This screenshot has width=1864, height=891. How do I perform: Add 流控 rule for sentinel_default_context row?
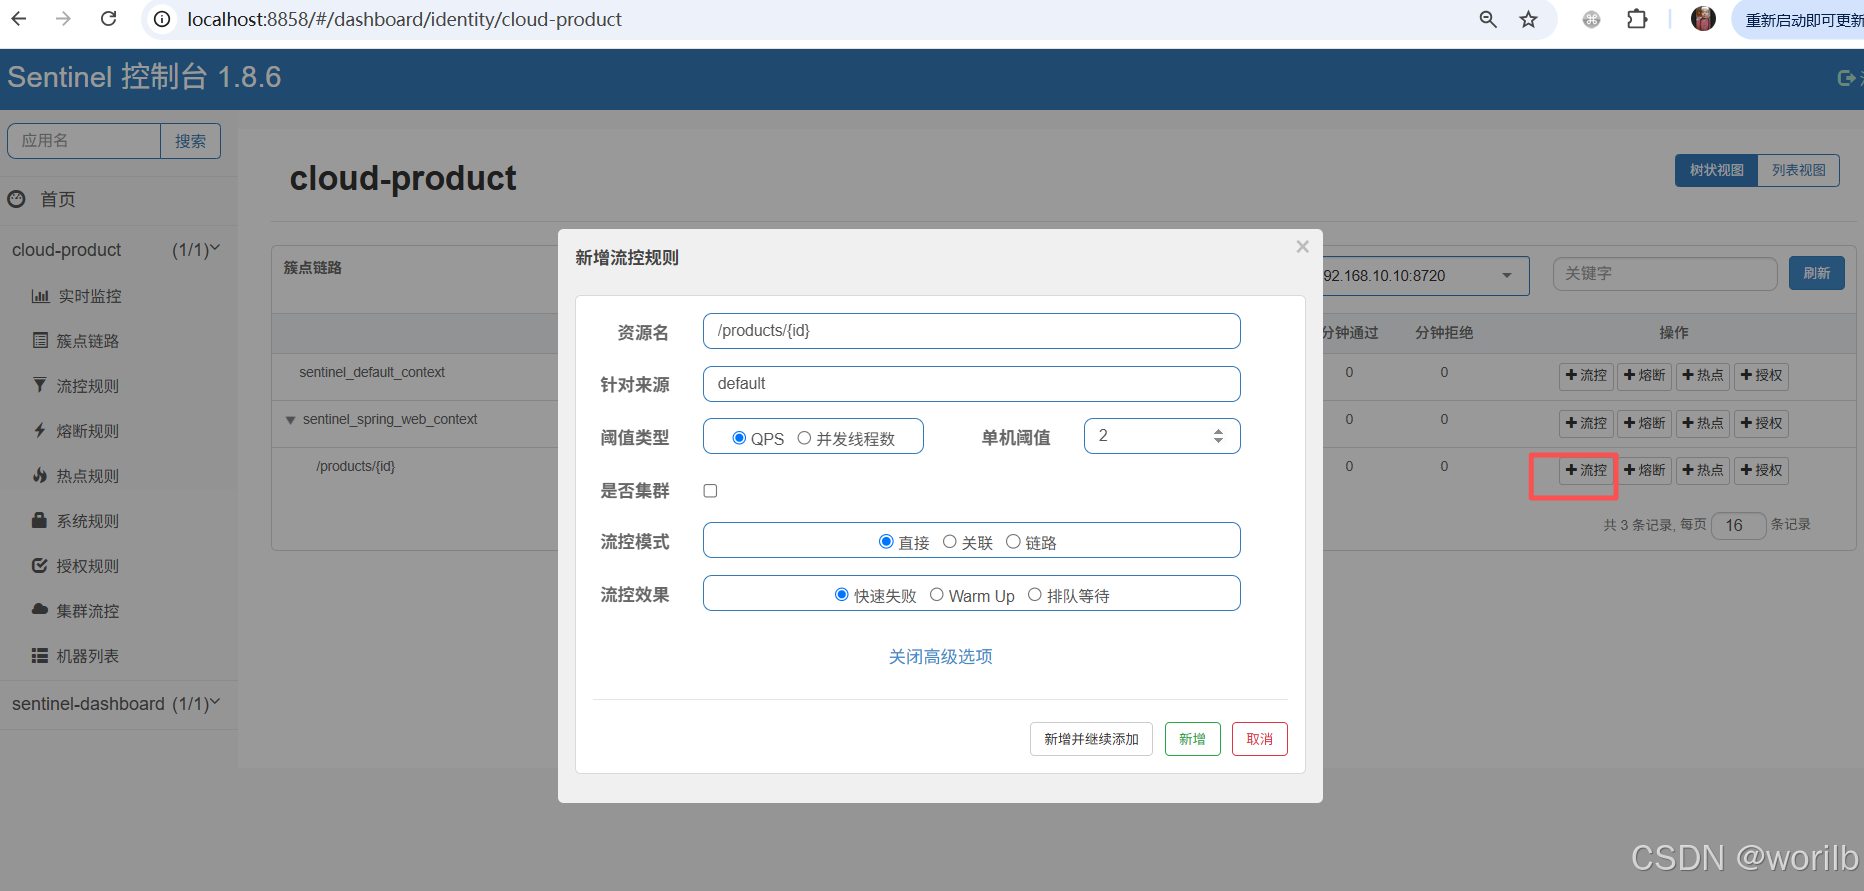[x=1586, y=376]
